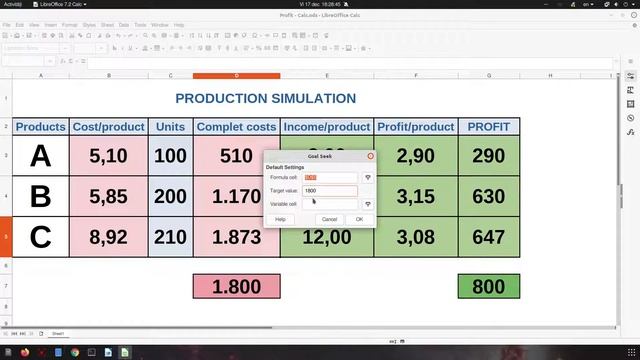Screen dimensions: 640x360
Task: Focus the Variable cell input field
Action: click(330, 204)
